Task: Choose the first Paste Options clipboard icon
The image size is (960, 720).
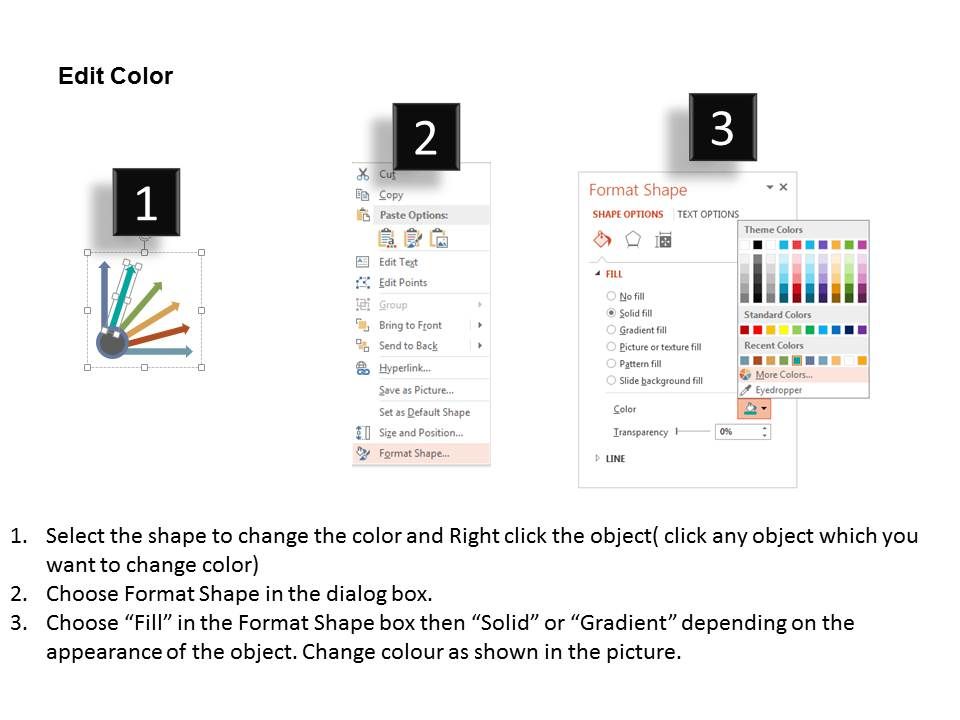Action: (387, 238)
